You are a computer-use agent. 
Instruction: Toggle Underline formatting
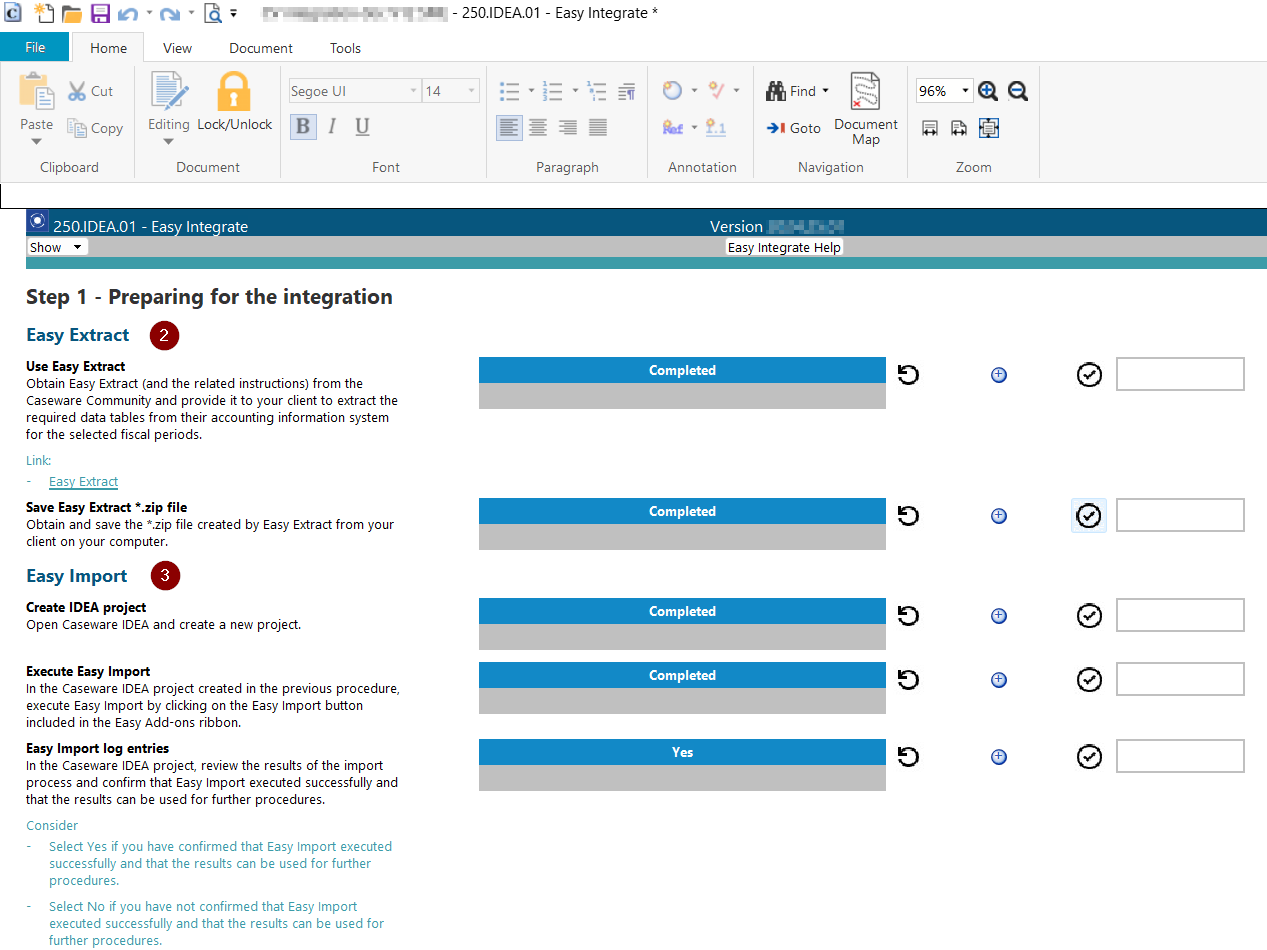point(362,126)
